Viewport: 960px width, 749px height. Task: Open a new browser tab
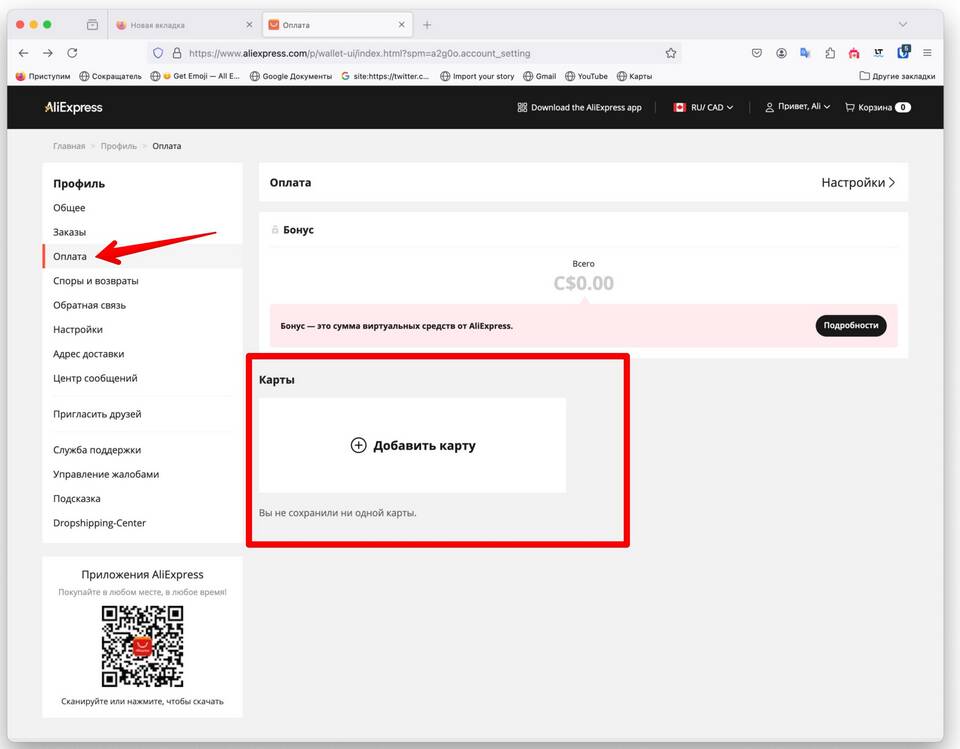coord(427,25)
